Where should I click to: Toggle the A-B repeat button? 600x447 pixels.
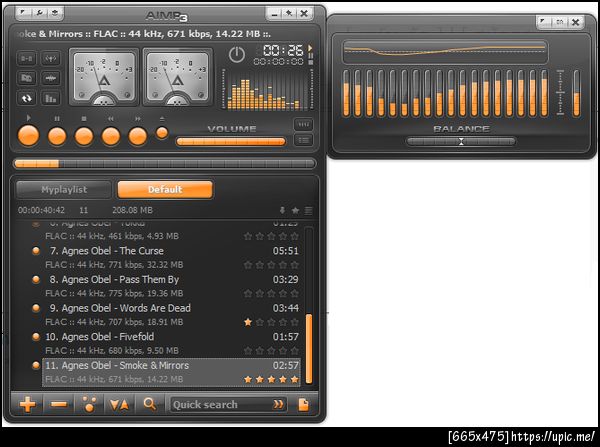tap(26, 58)
